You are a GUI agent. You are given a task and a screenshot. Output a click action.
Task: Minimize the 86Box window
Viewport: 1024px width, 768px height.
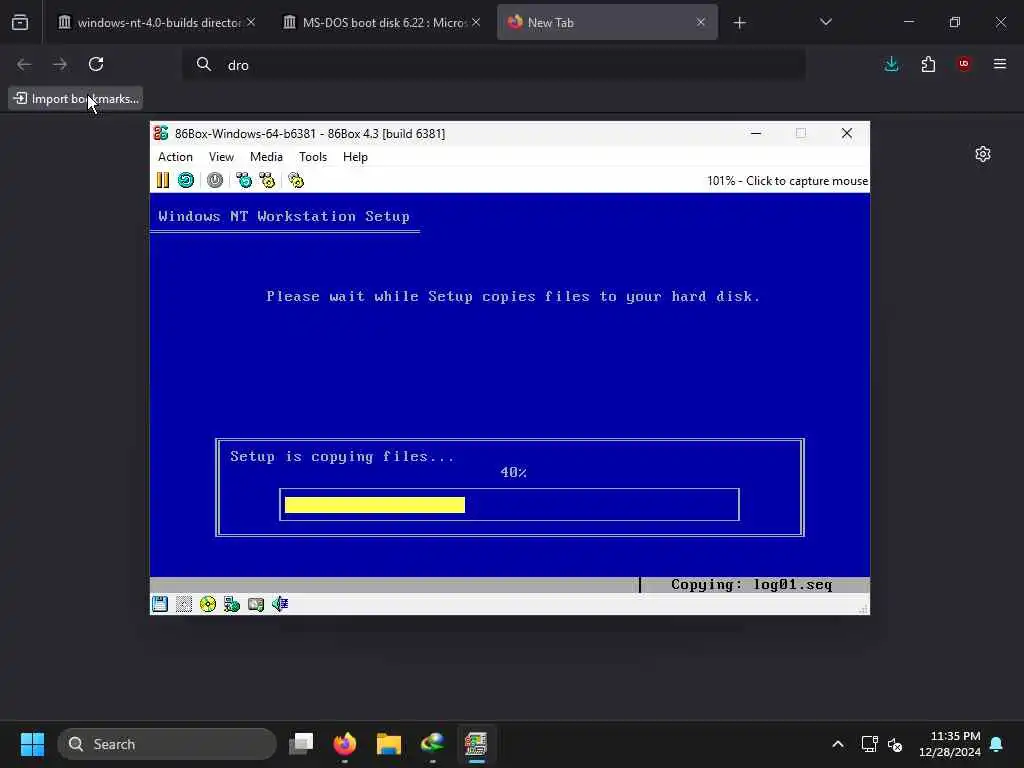click(756, 133)
